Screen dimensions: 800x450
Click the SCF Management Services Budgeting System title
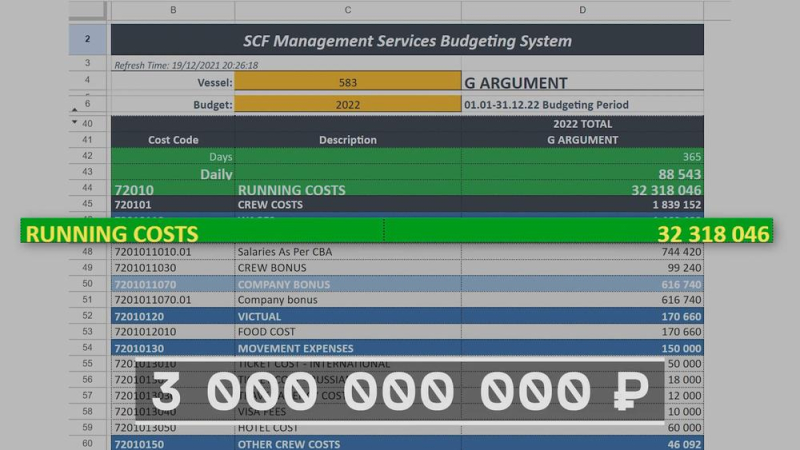click(x=407, y=41)
